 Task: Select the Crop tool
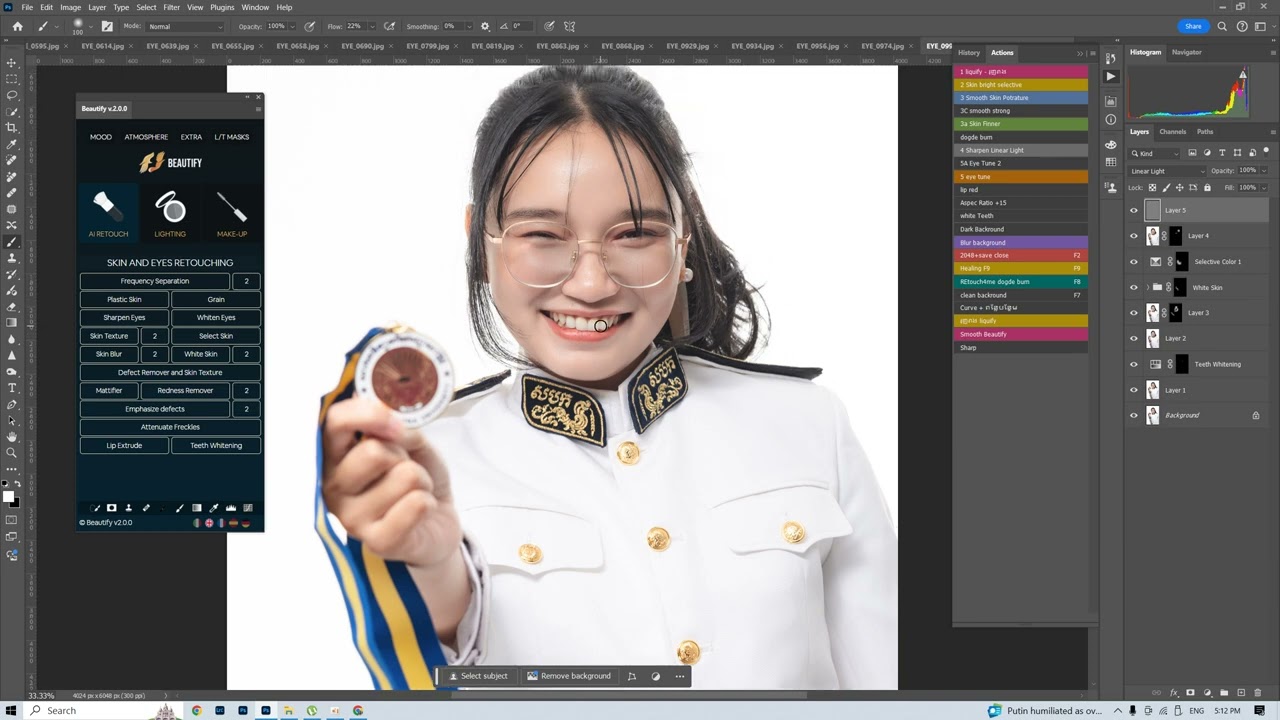(x=12, y=127)
